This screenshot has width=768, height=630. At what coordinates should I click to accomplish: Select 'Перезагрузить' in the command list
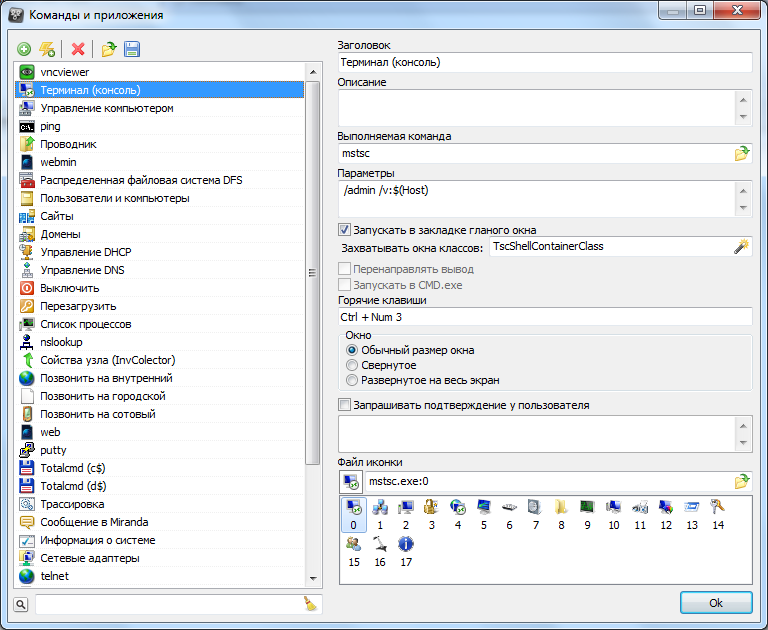coord(79,306)
